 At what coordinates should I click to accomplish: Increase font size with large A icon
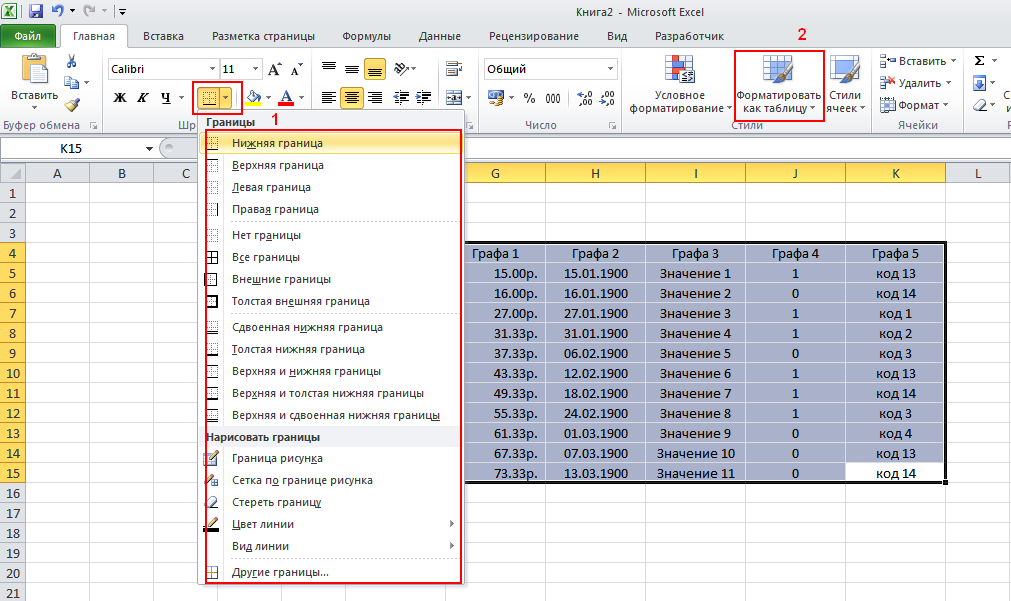pos(275,69)
